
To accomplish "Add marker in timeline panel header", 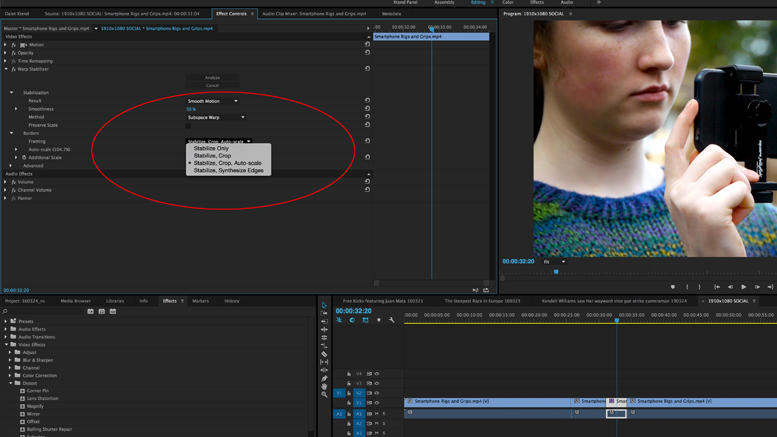I will pyautogui.click(x=379, y=320).
